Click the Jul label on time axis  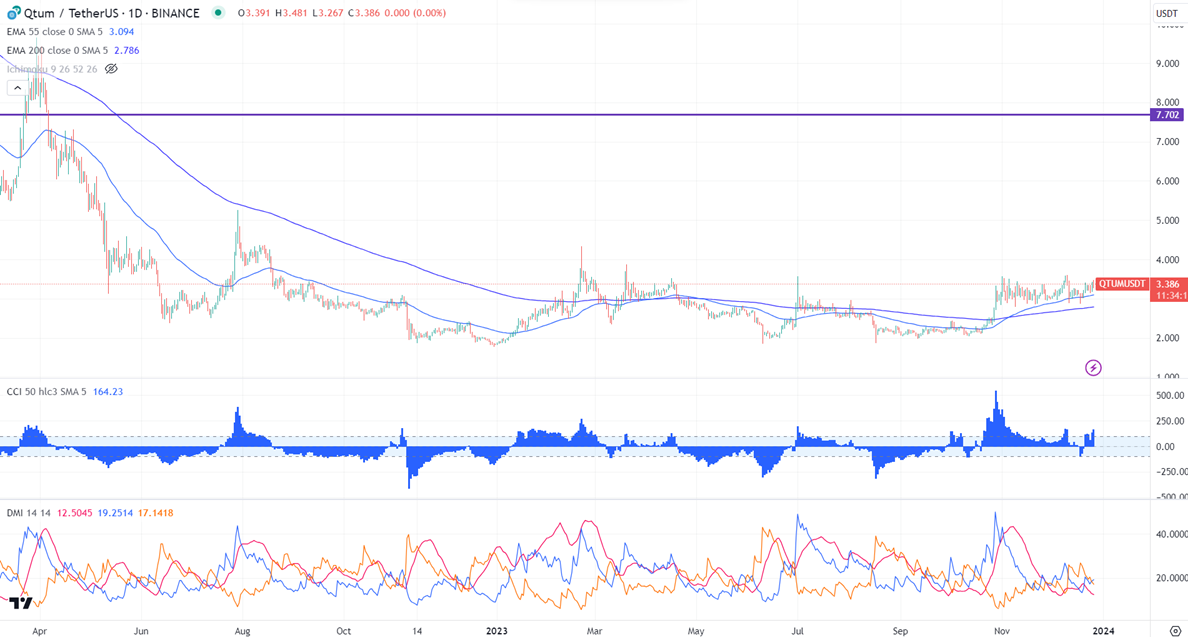796,630
